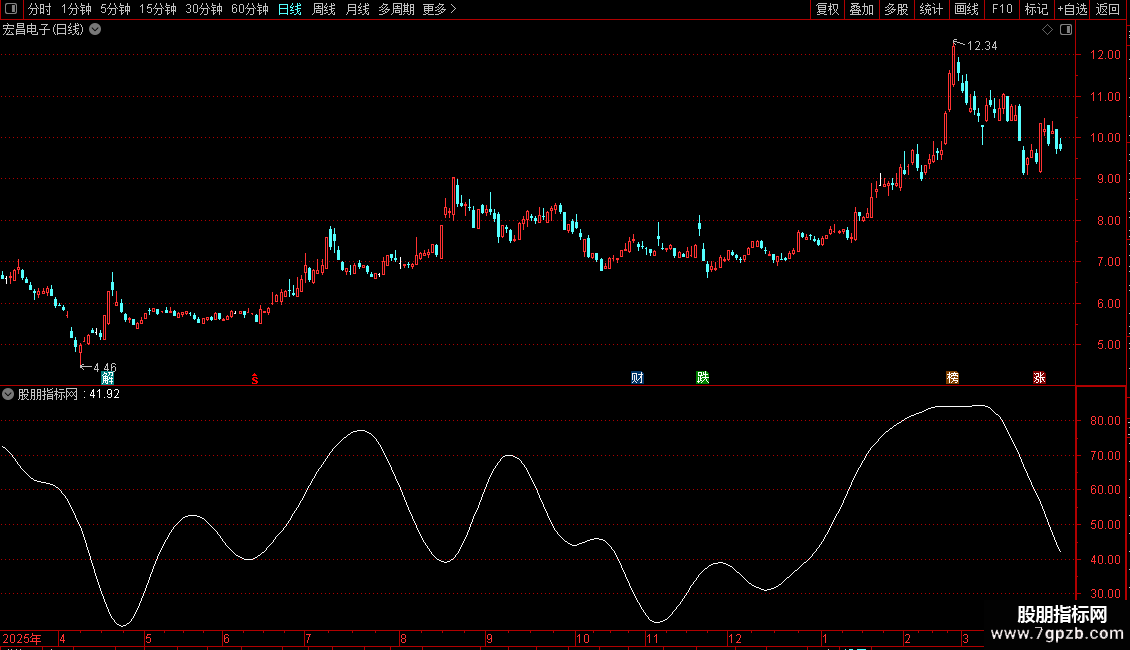Image resolution: width=1130 pixels, height=650 pixels.
Task: Click the red S marker below the chart
Action: 254,379
